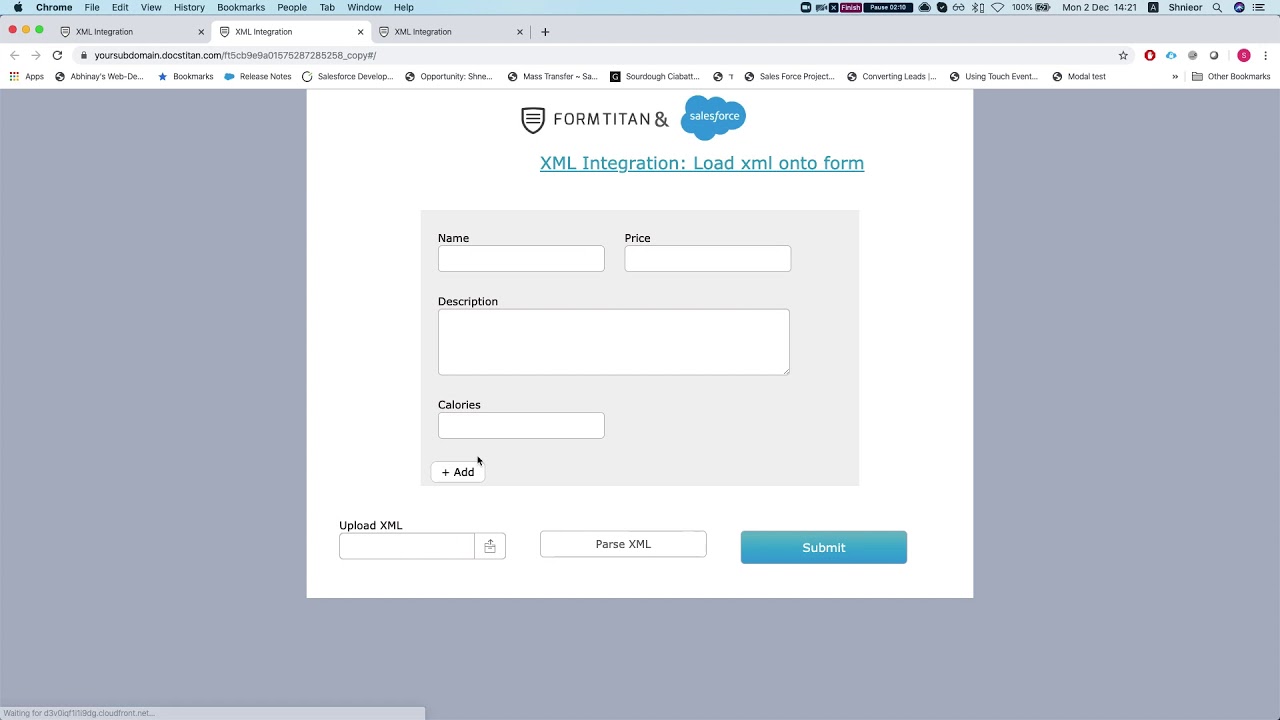Screen dimensions: 1280x720
Task: Expand the bookmarks overflow chevron
Action: tap(1175, 76)
